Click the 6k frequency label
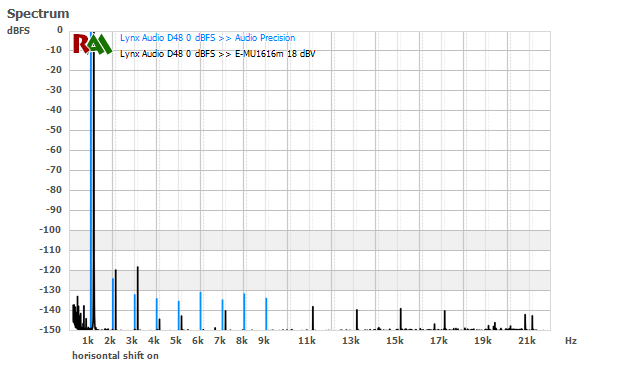This screenshot has width=620, height=369. click(198, 341)
